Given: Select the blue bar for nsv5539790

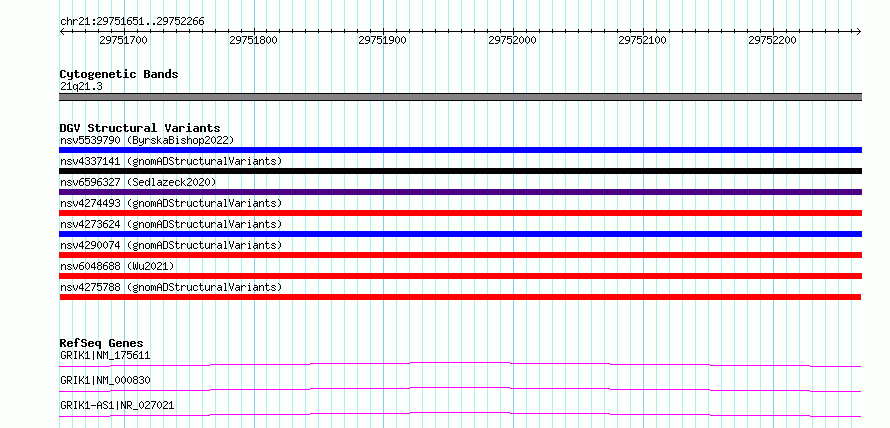Looking at the screenshot, I should tap(460, 150).
